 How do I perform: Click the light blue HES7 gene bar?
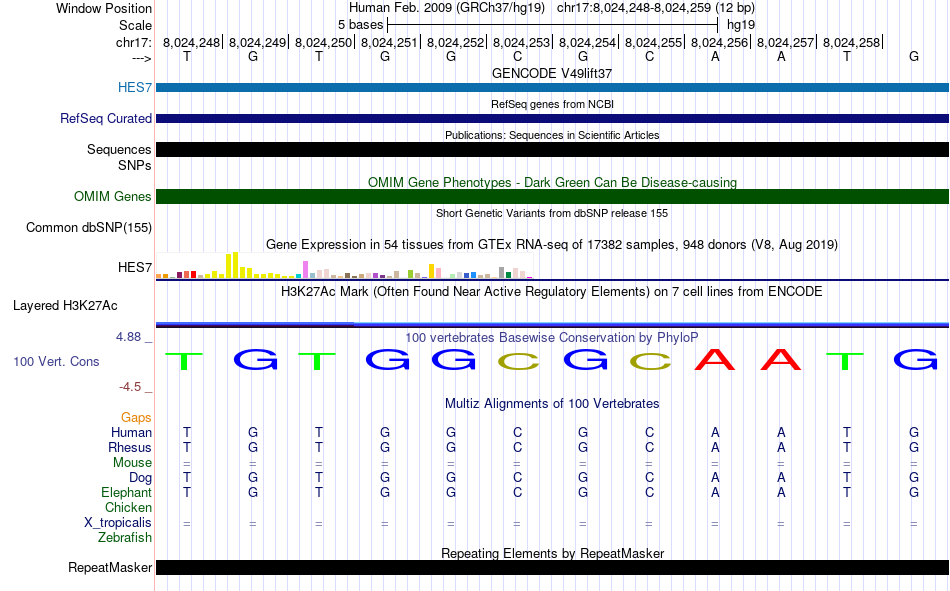tap(553, 87)
